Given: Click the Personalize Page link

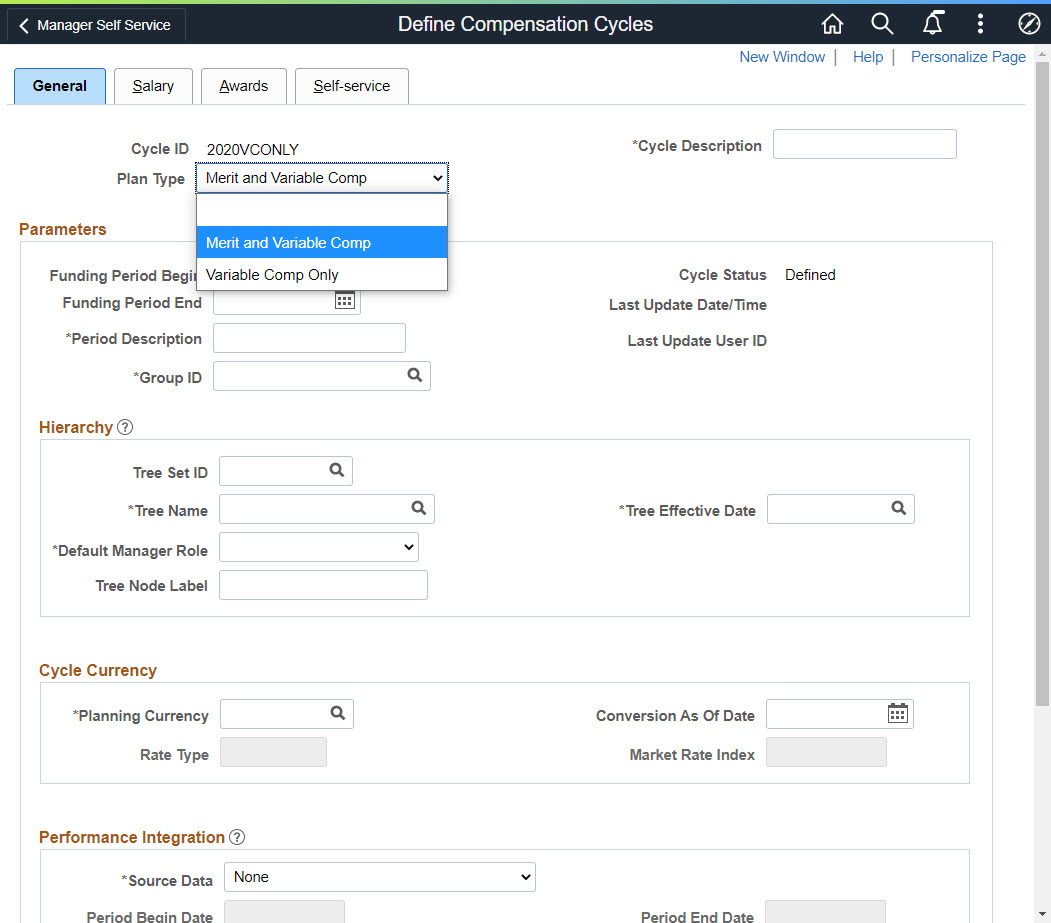Looking at the screenshot, I should 967,57.
